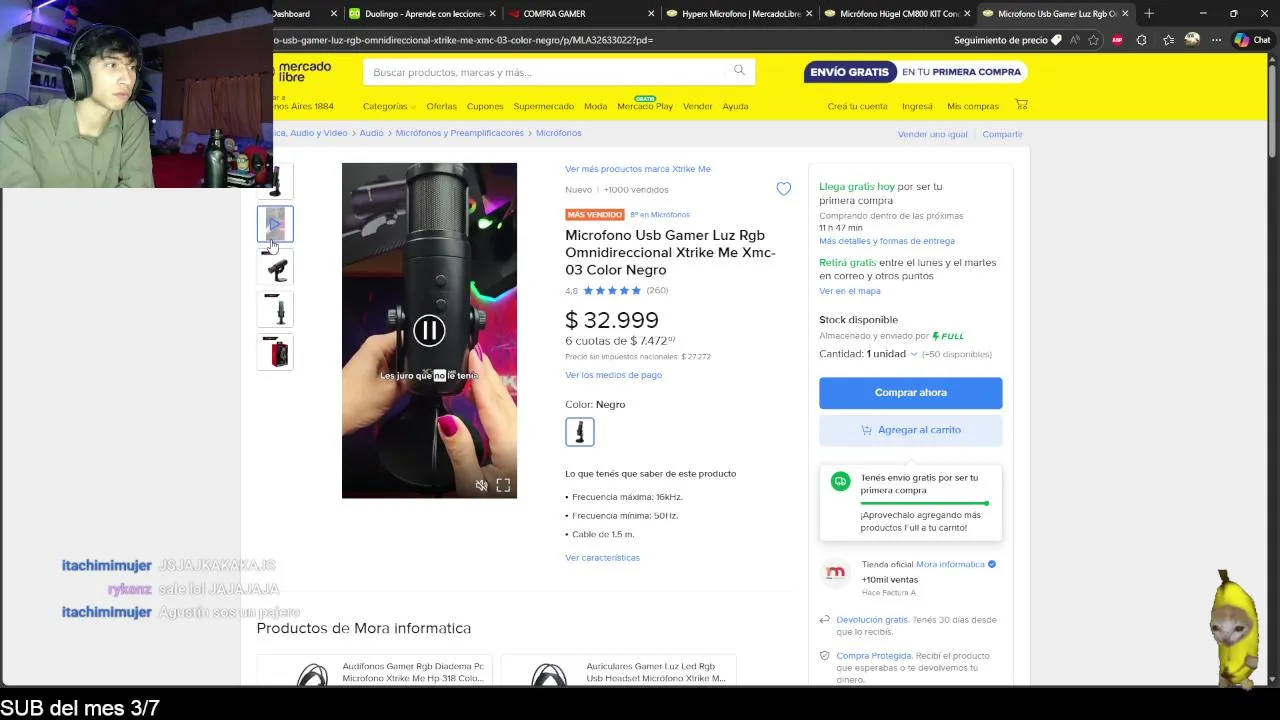Open Mercado Play from the menu

[645, 106]
